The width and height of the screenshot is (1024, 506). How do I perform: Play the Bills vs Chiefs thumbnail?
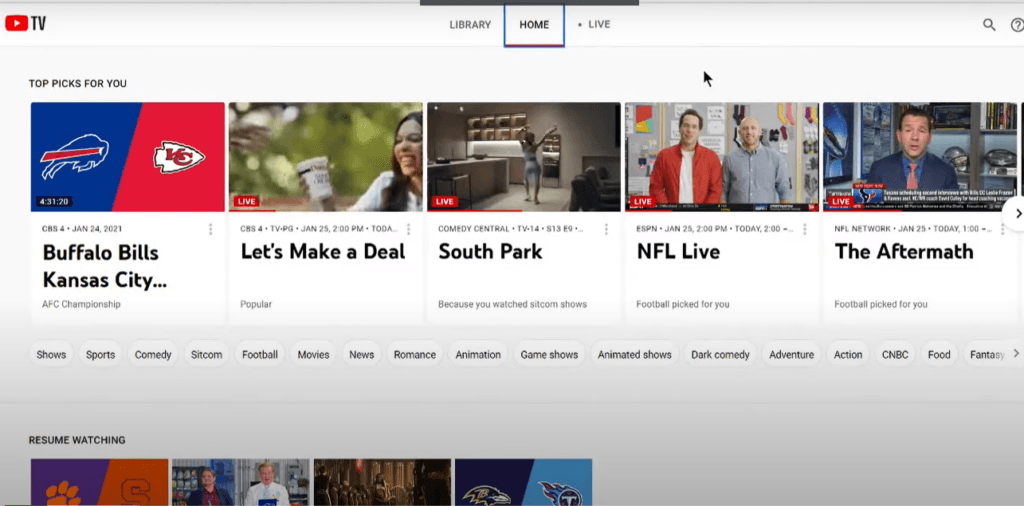click(127, 157)
